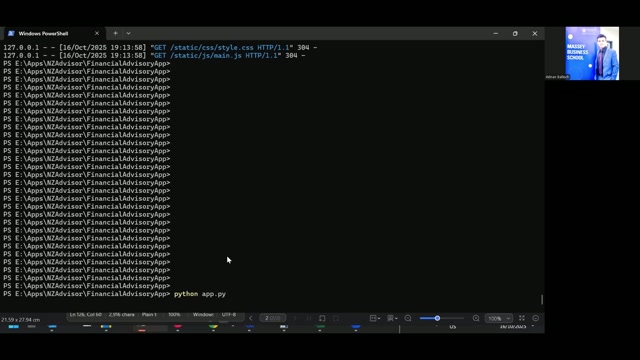Click the GET /static/css/style.css log line
The width and height of the screenshot is (640, 360).
coord(160,48)
